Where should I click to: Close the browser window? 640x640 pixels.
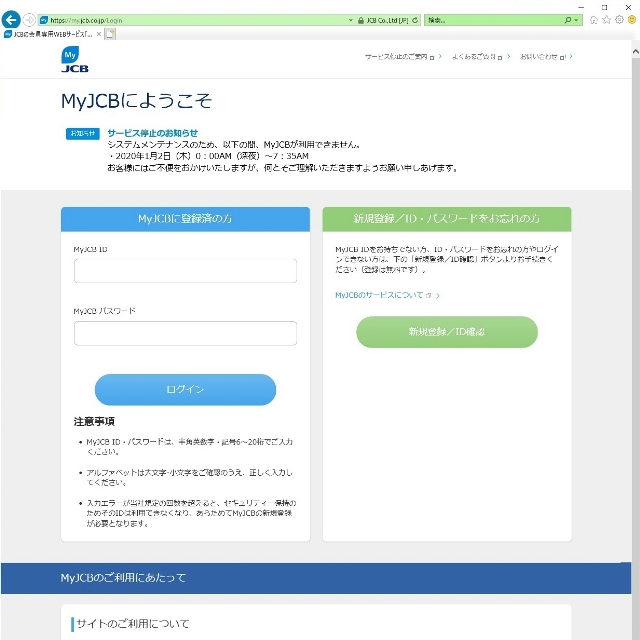pyautogui.click(x=629, y=7)
